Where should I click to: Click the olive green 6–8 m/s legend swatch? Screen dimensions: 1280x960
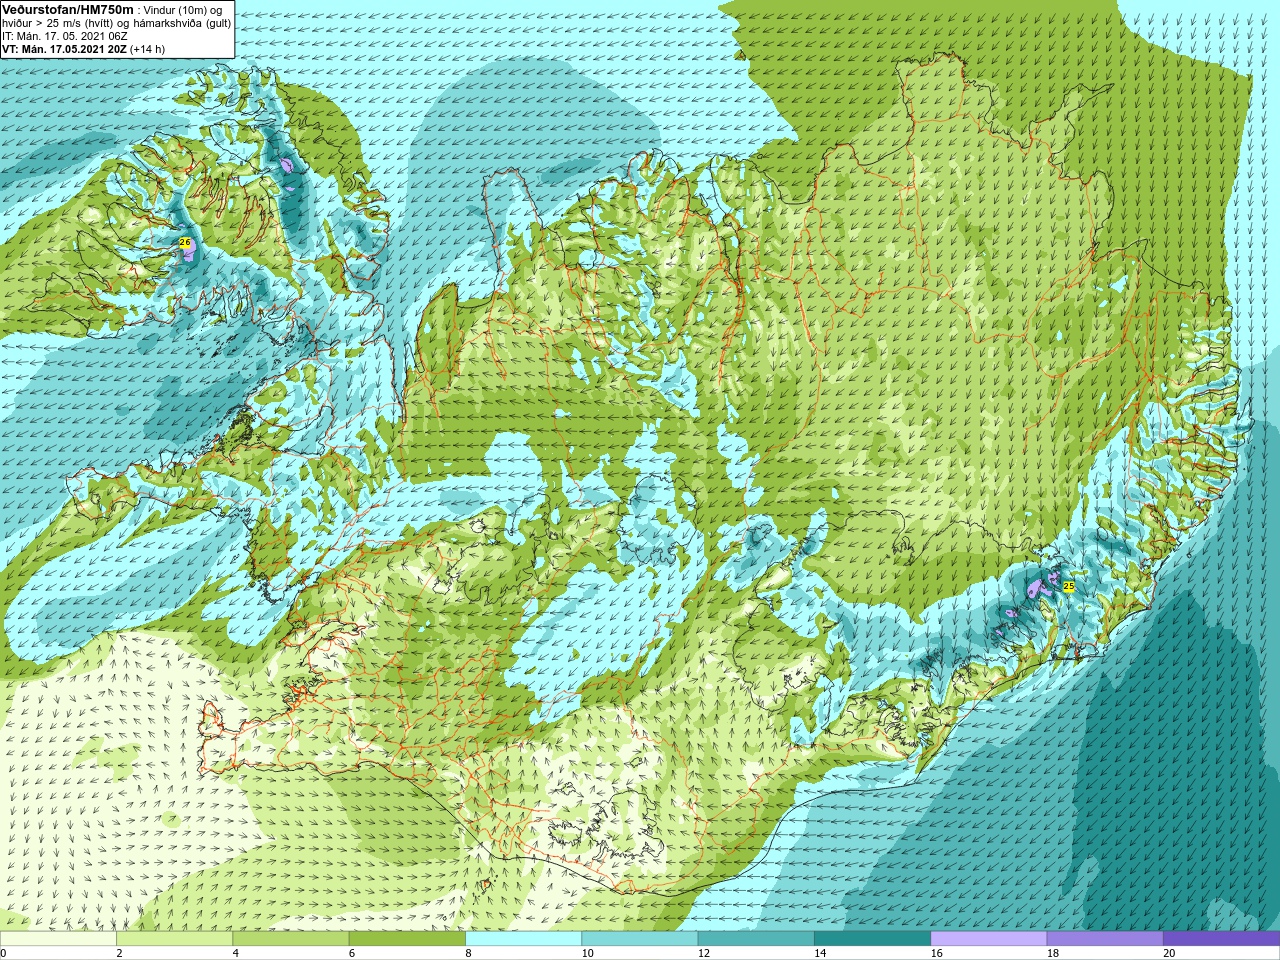(x=407, y=939)
